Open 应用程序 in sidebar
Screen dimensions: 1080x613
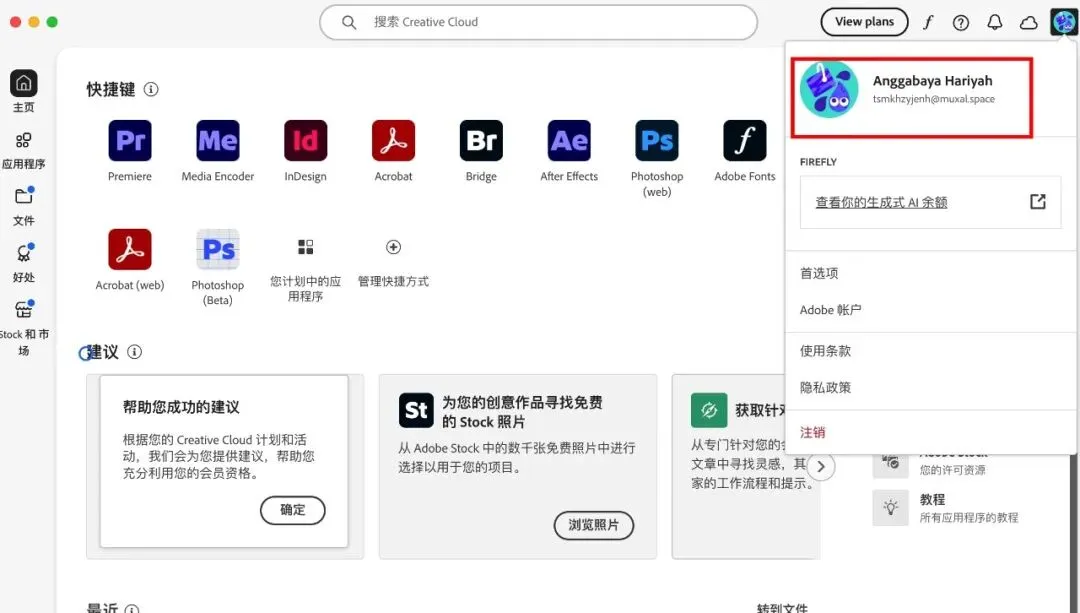coord(23,149)
